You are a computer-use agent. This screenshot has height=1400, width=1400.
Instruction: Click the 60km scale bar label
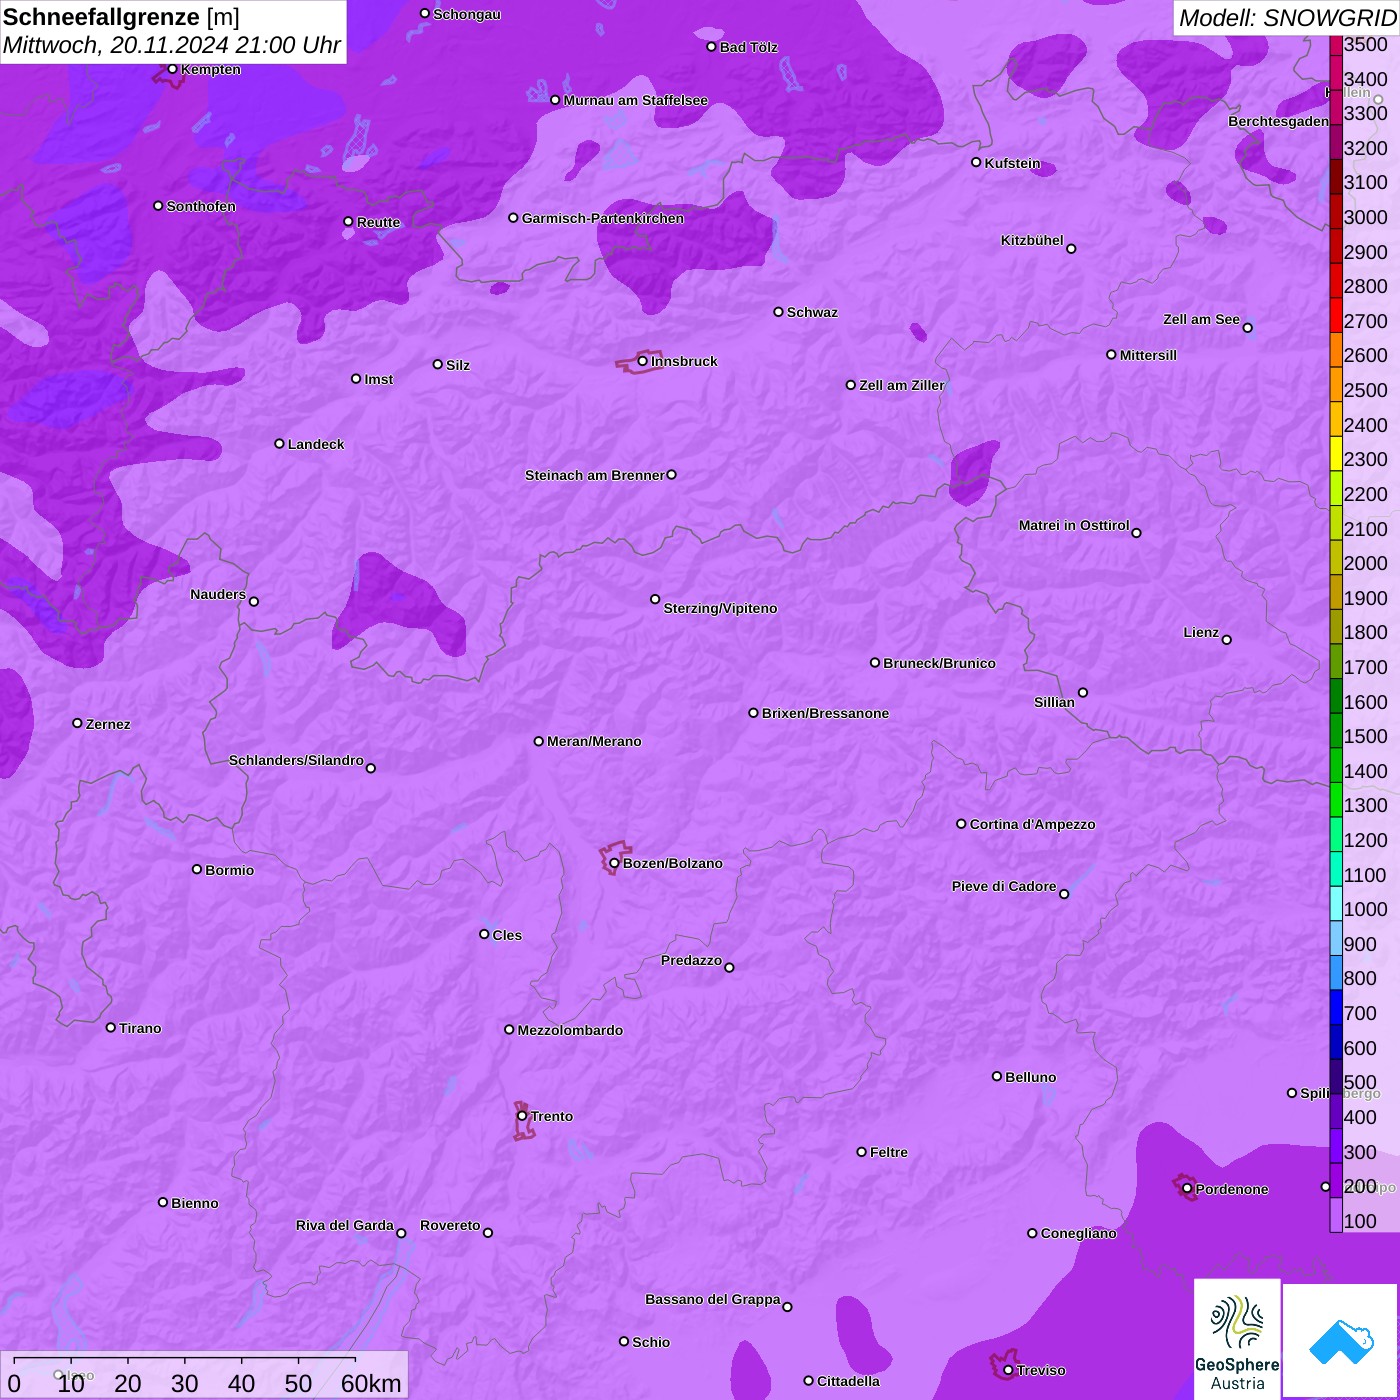pyautogui.click(x=371, y=1383)
